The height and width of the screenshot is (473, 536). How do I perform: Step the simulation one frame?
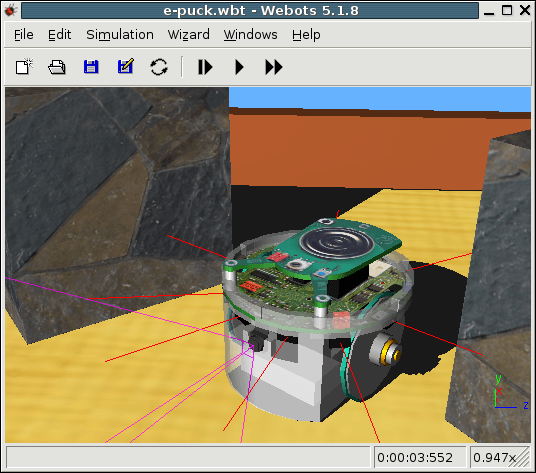[x=205, y=67]
